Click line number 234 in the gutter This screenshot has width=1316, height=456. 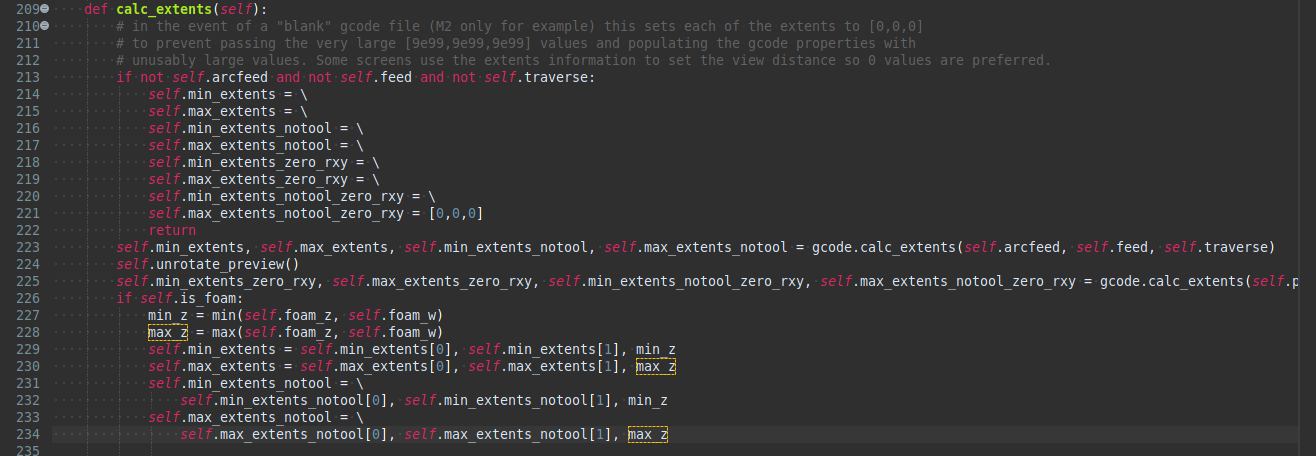[x=27, y=434]
